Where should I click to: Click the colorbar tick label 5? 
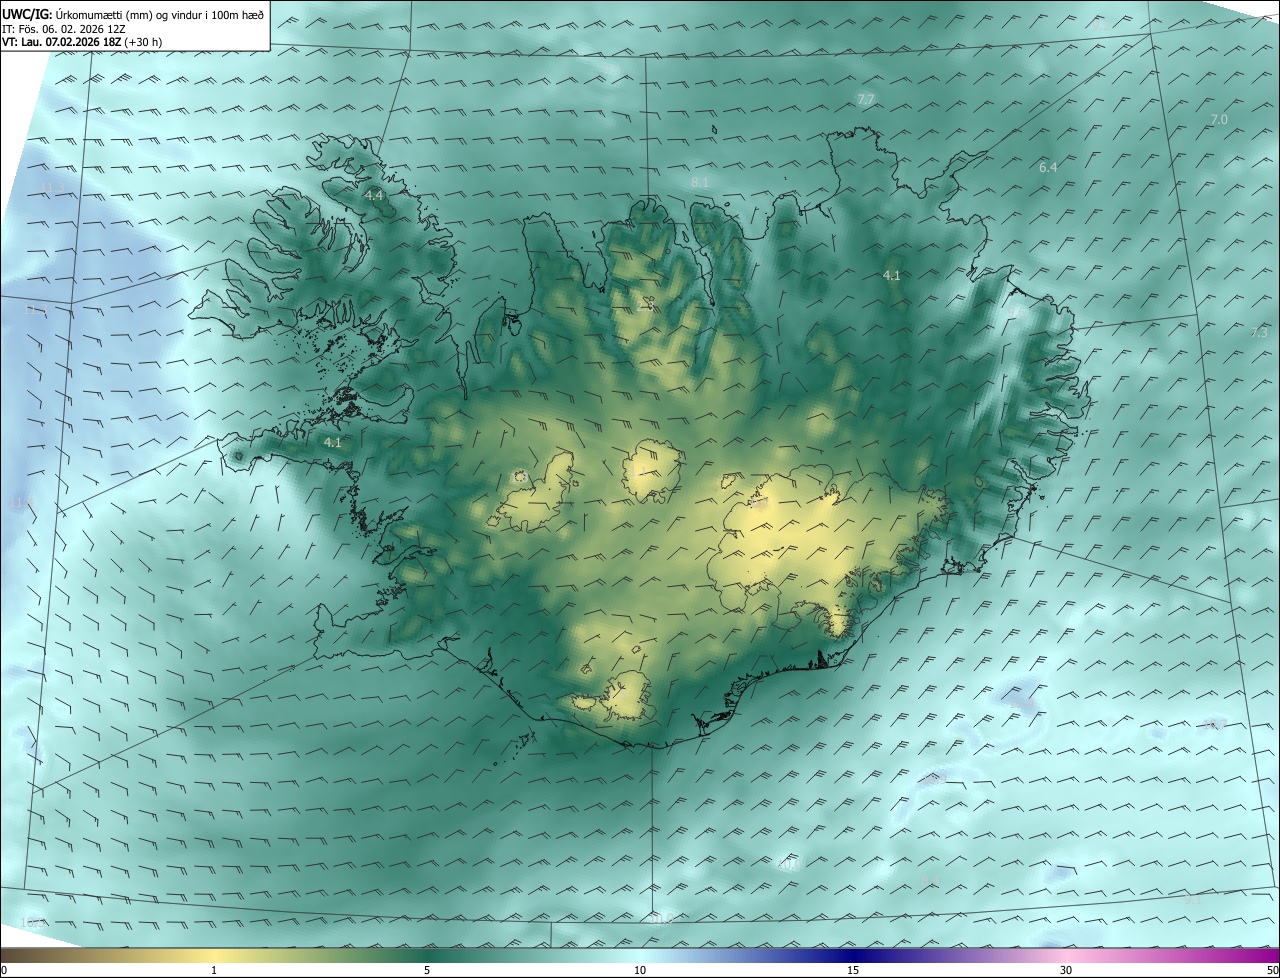pyautogui.click(x=427, y=971)
